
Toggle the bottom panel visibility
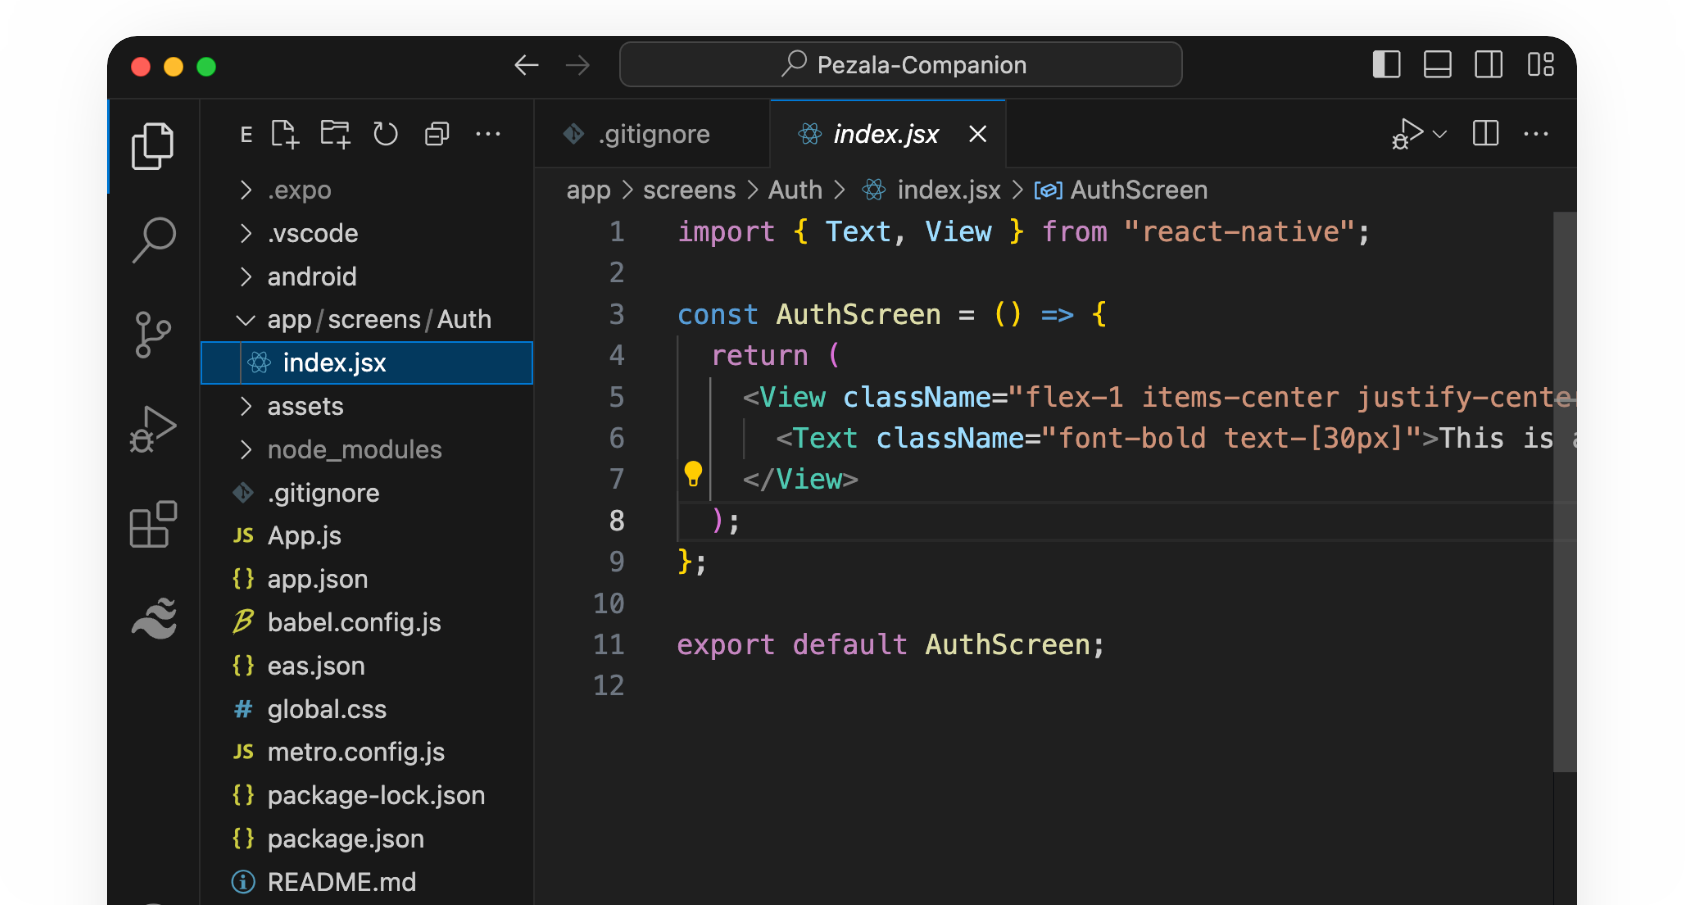[1437, 65]
